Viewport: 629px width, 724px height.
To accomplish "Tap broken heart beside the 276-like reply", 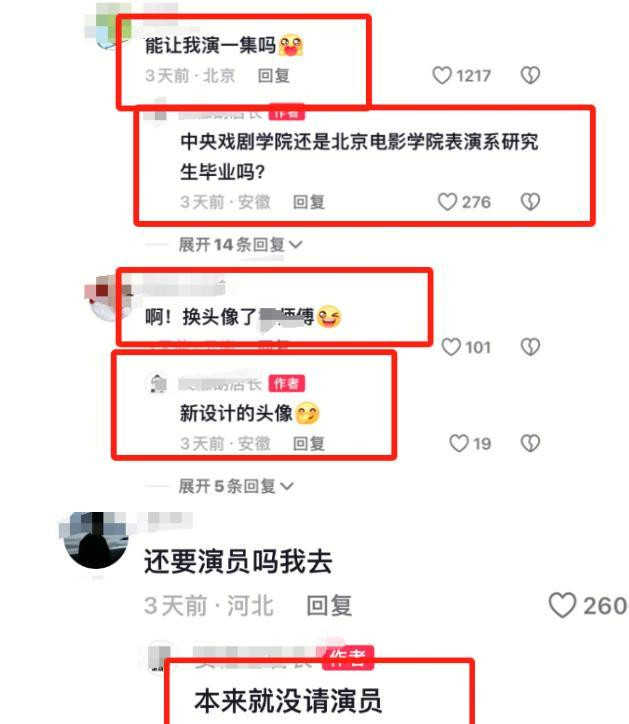I will (x=530, y=202).
